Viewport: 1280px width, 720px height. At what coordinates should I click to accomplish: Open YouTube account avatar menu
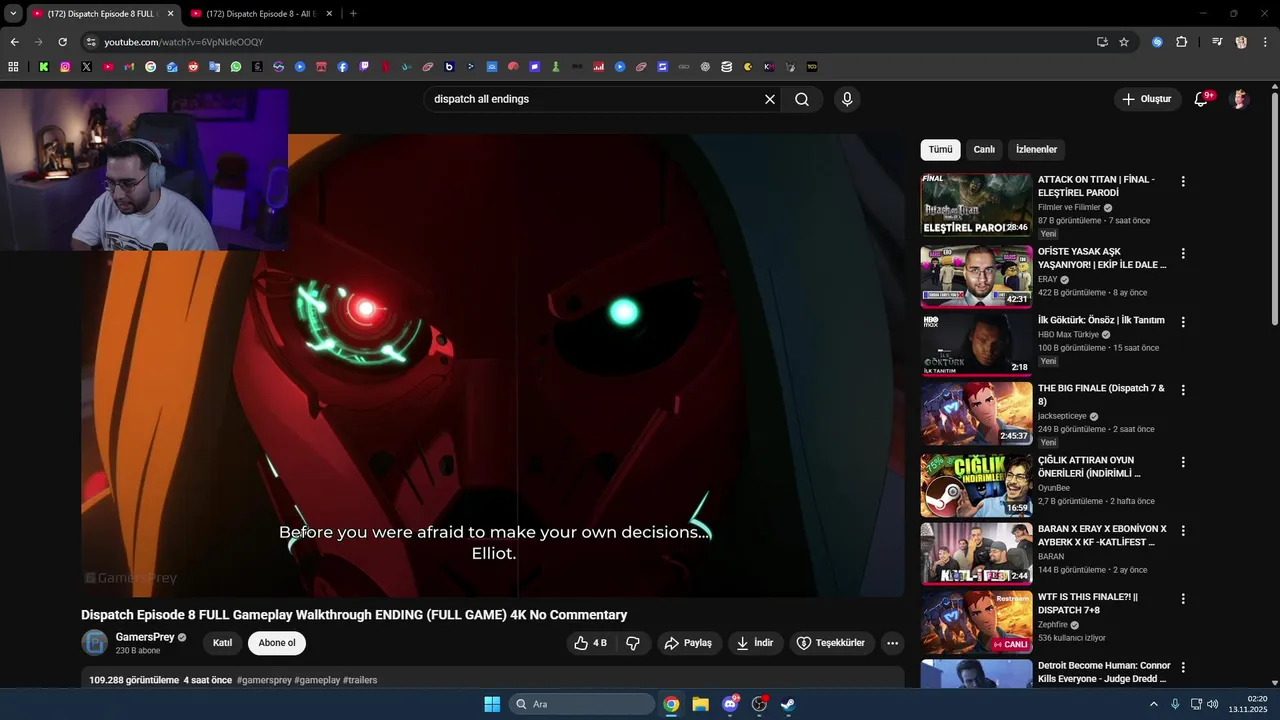(1240, 99)
